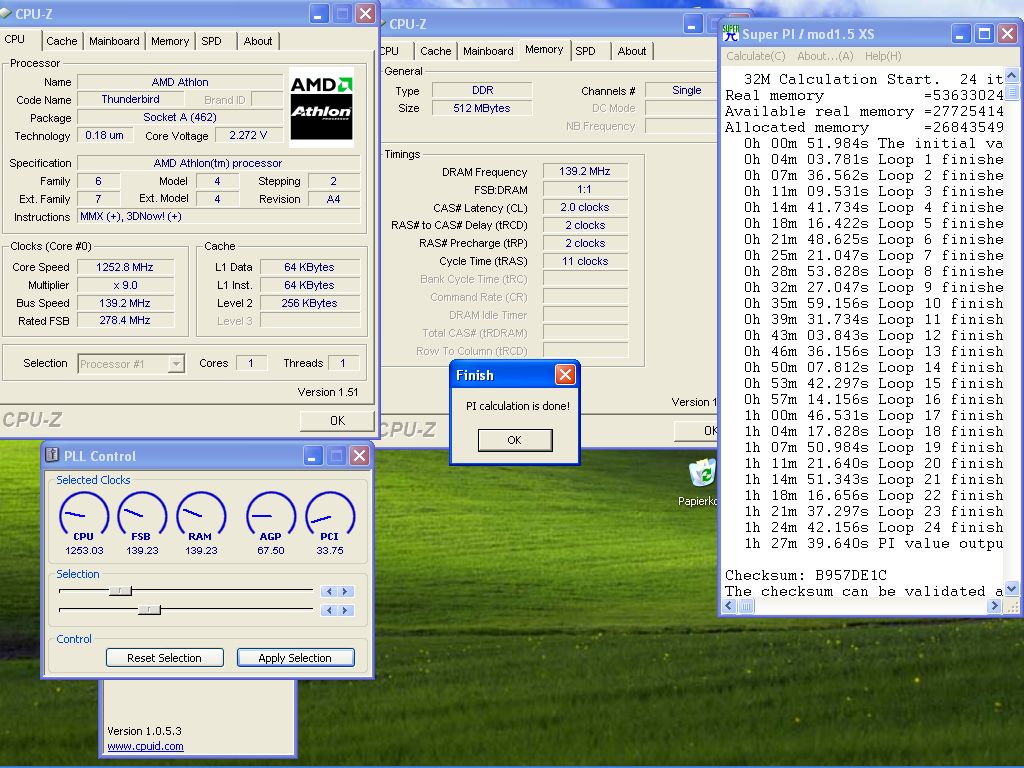Switch to the Cache tab in front CPU-Z
This screenshot has height=768, width=1024.
point(61,41)
